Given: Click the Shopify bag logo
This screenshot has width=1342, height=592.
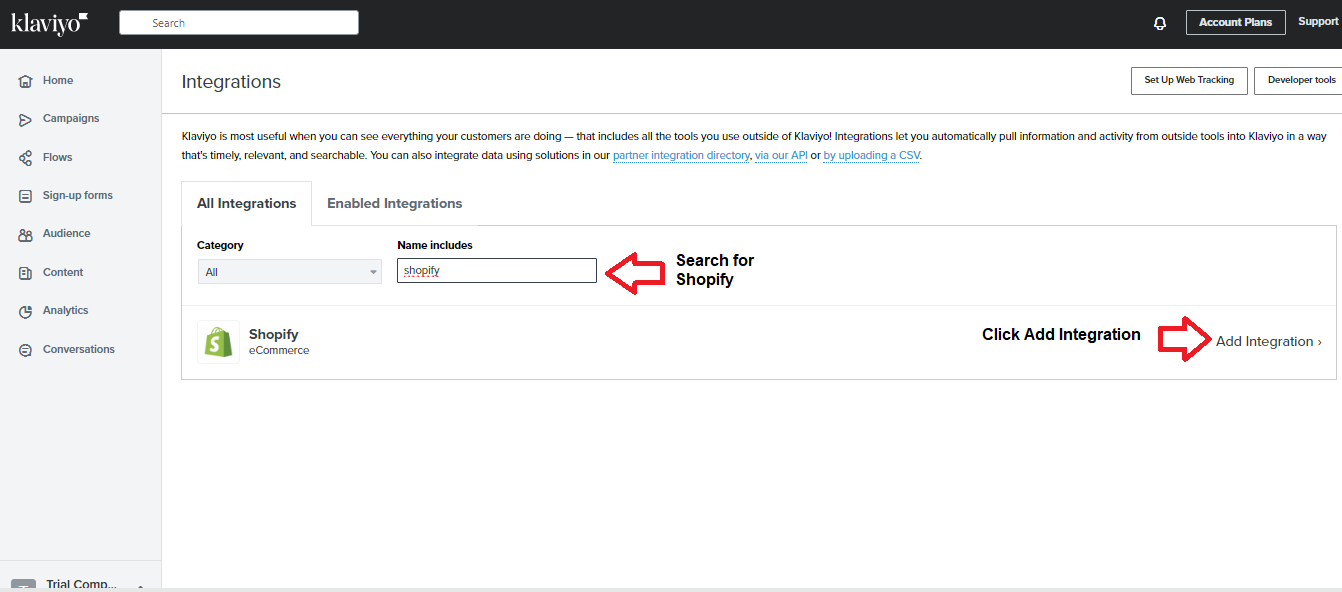Looking at the screenshot, I should coord(218,342).
